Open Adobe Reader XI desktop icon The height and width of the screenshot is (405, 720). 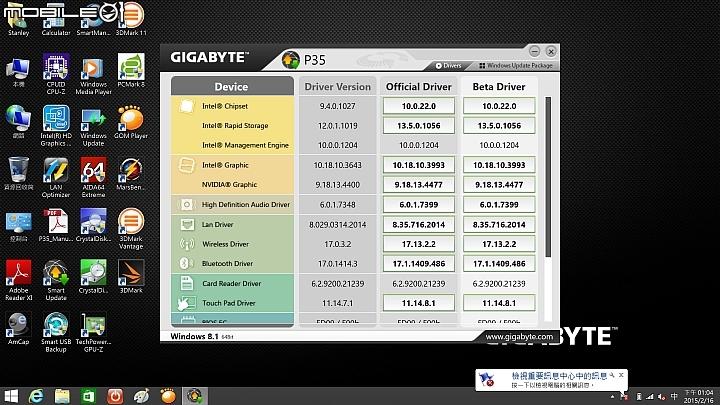18,280
